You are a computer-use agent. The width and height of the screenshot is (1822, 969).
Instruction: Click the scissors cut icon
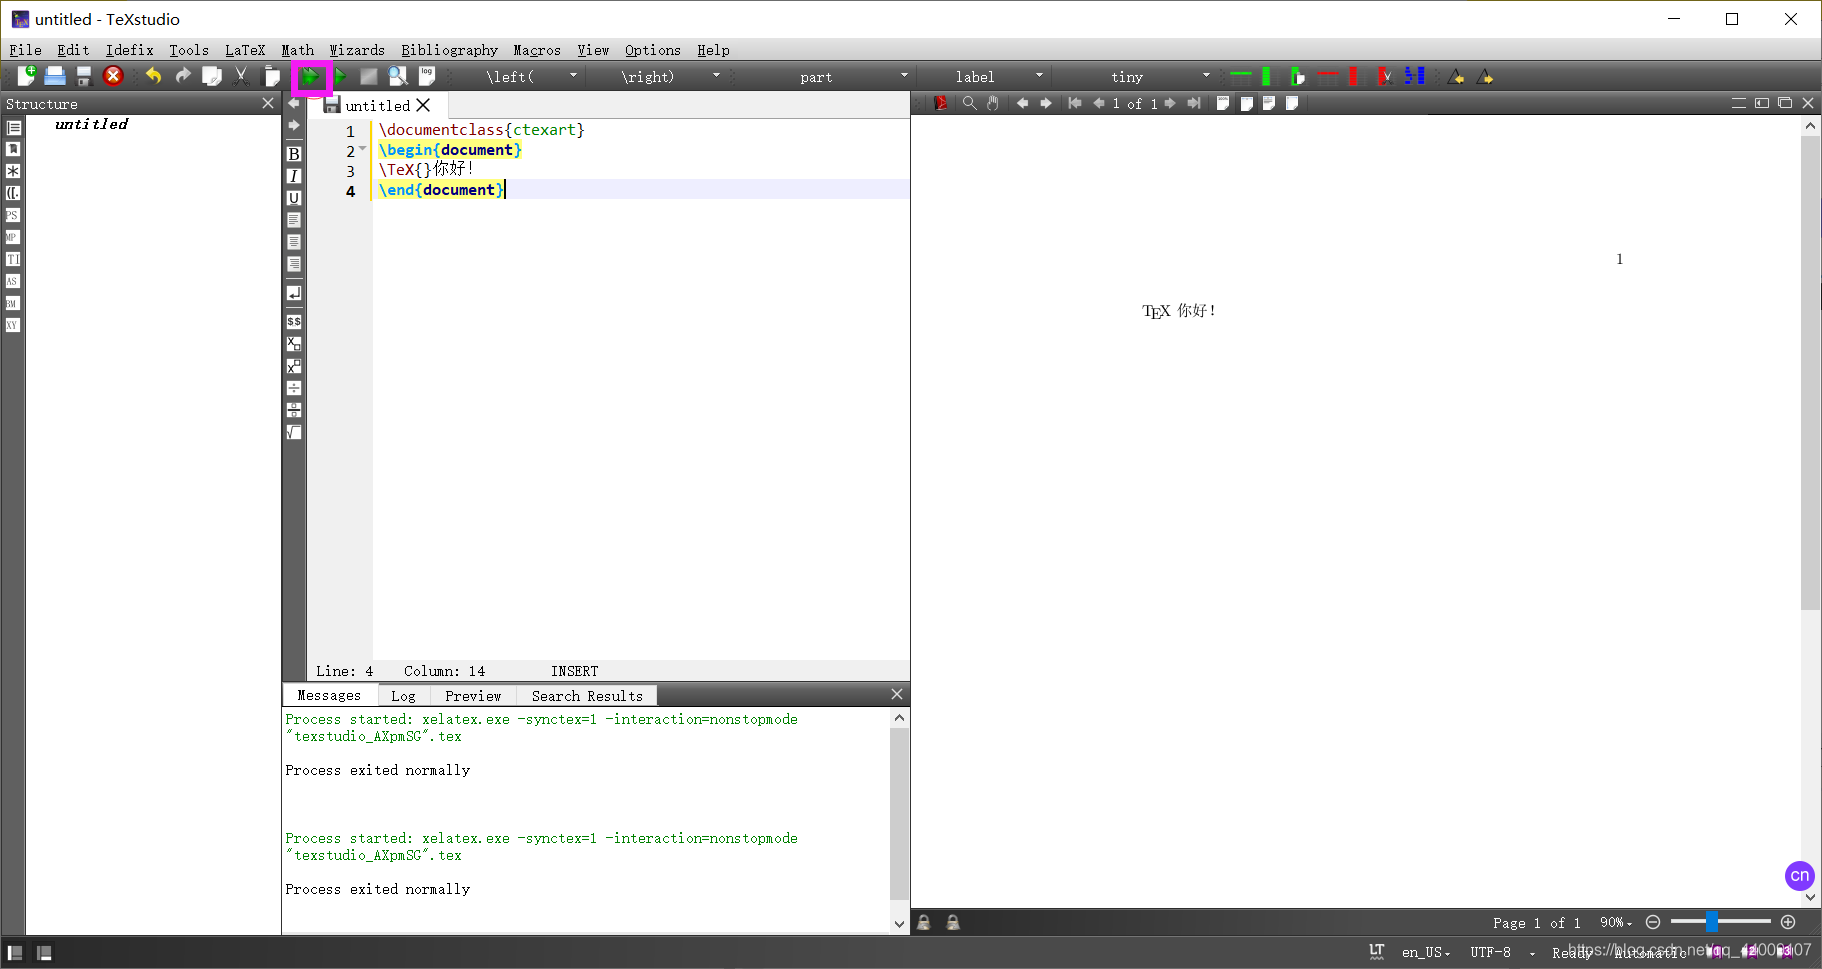(x=241, y=76)
